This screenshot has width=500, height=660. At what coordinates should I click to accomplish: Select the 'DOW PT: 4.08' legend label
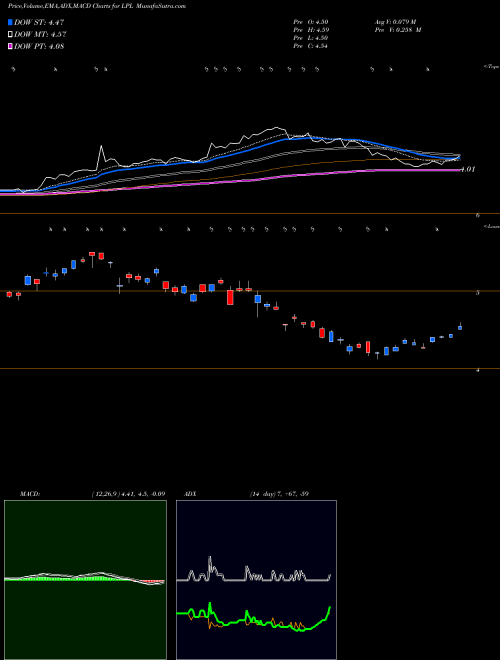(x=39, y=47)
